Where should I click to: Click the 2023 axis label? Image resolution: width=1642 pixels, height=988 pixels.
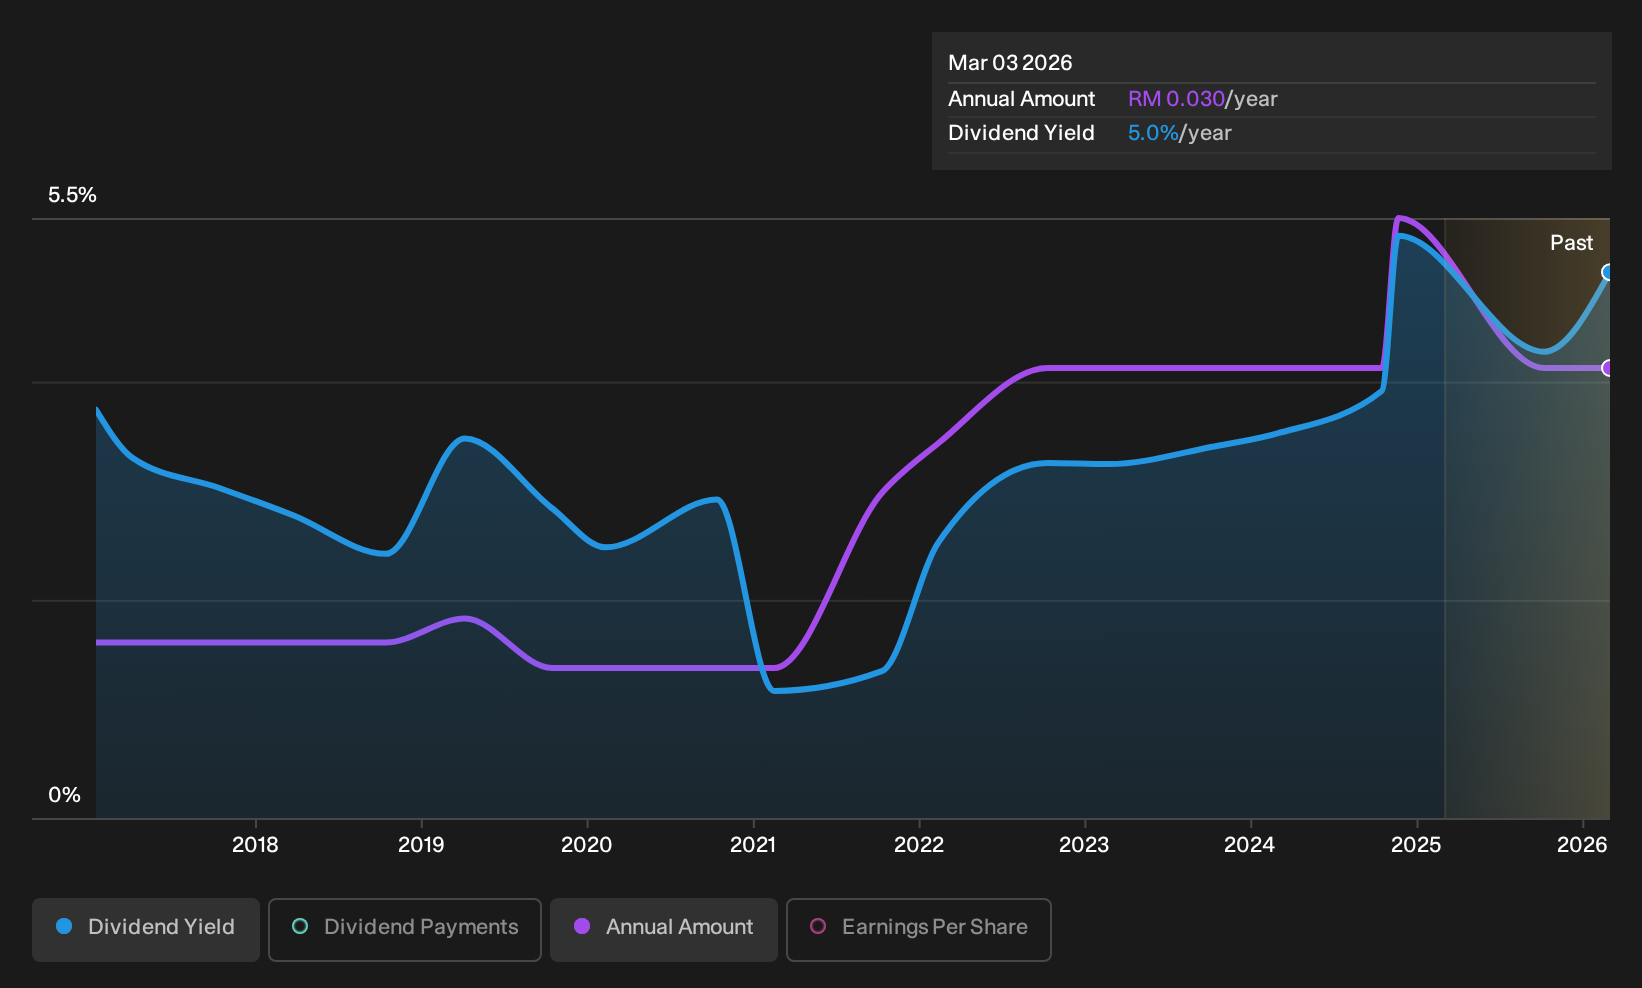[1084, 845]
